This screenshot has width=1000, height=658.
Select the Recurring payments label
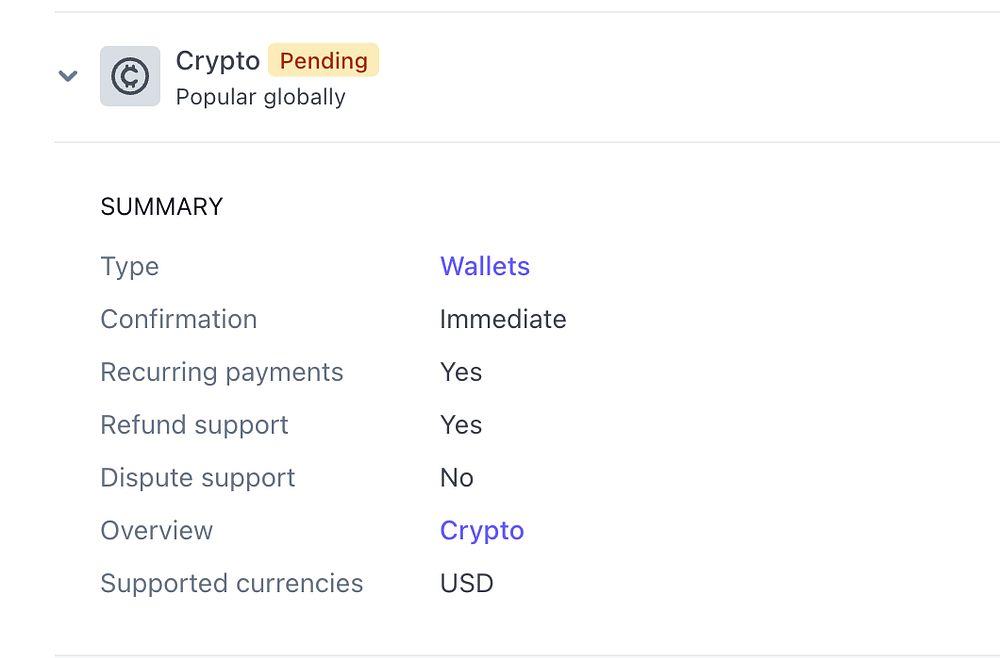(222, 372)
